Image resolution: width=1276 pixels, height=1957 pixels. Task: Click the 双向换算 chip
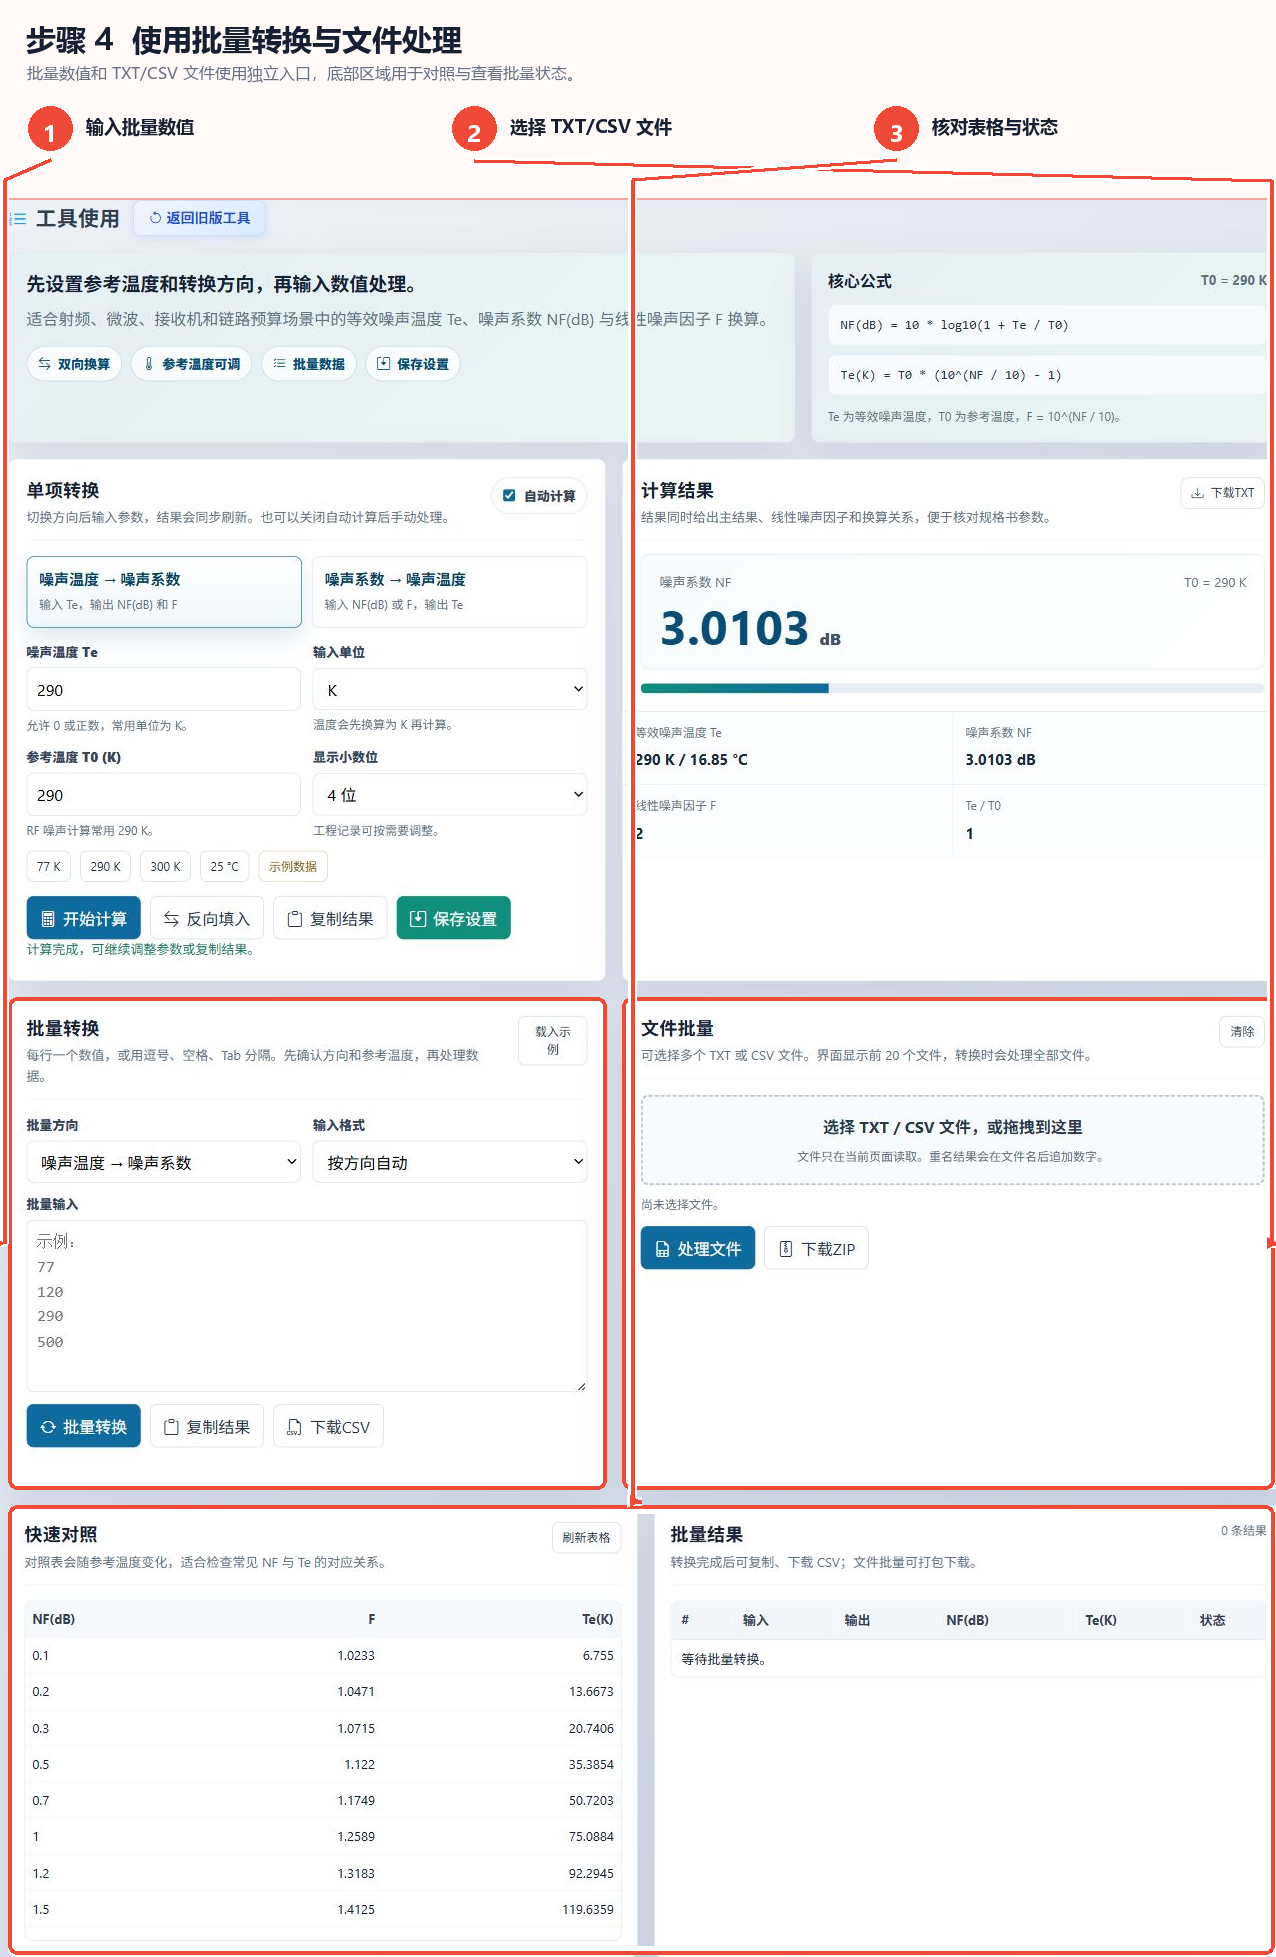[x=74, y=364]
